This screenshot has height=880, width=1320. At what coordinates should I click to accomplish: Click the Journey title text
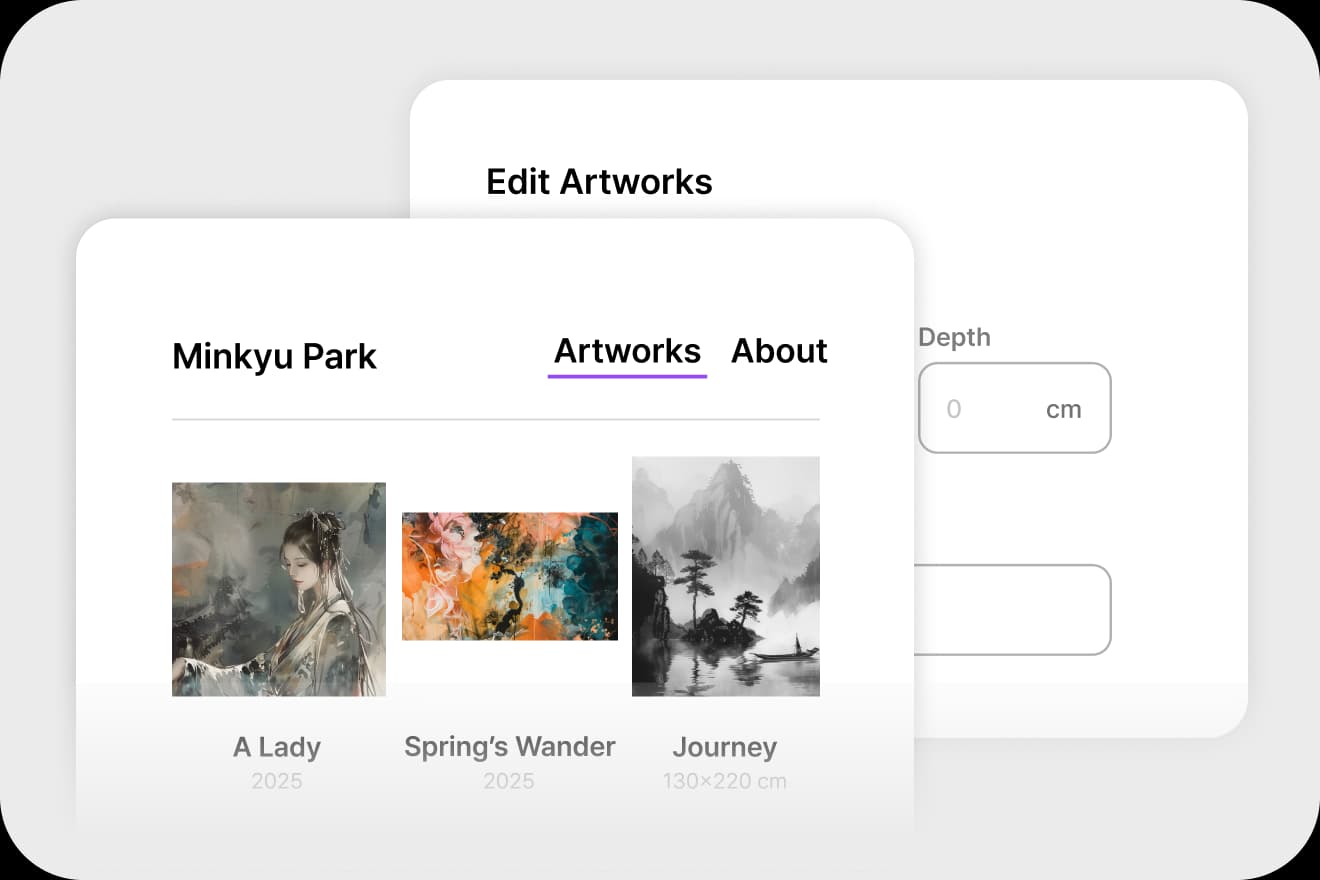coord(724,747)
